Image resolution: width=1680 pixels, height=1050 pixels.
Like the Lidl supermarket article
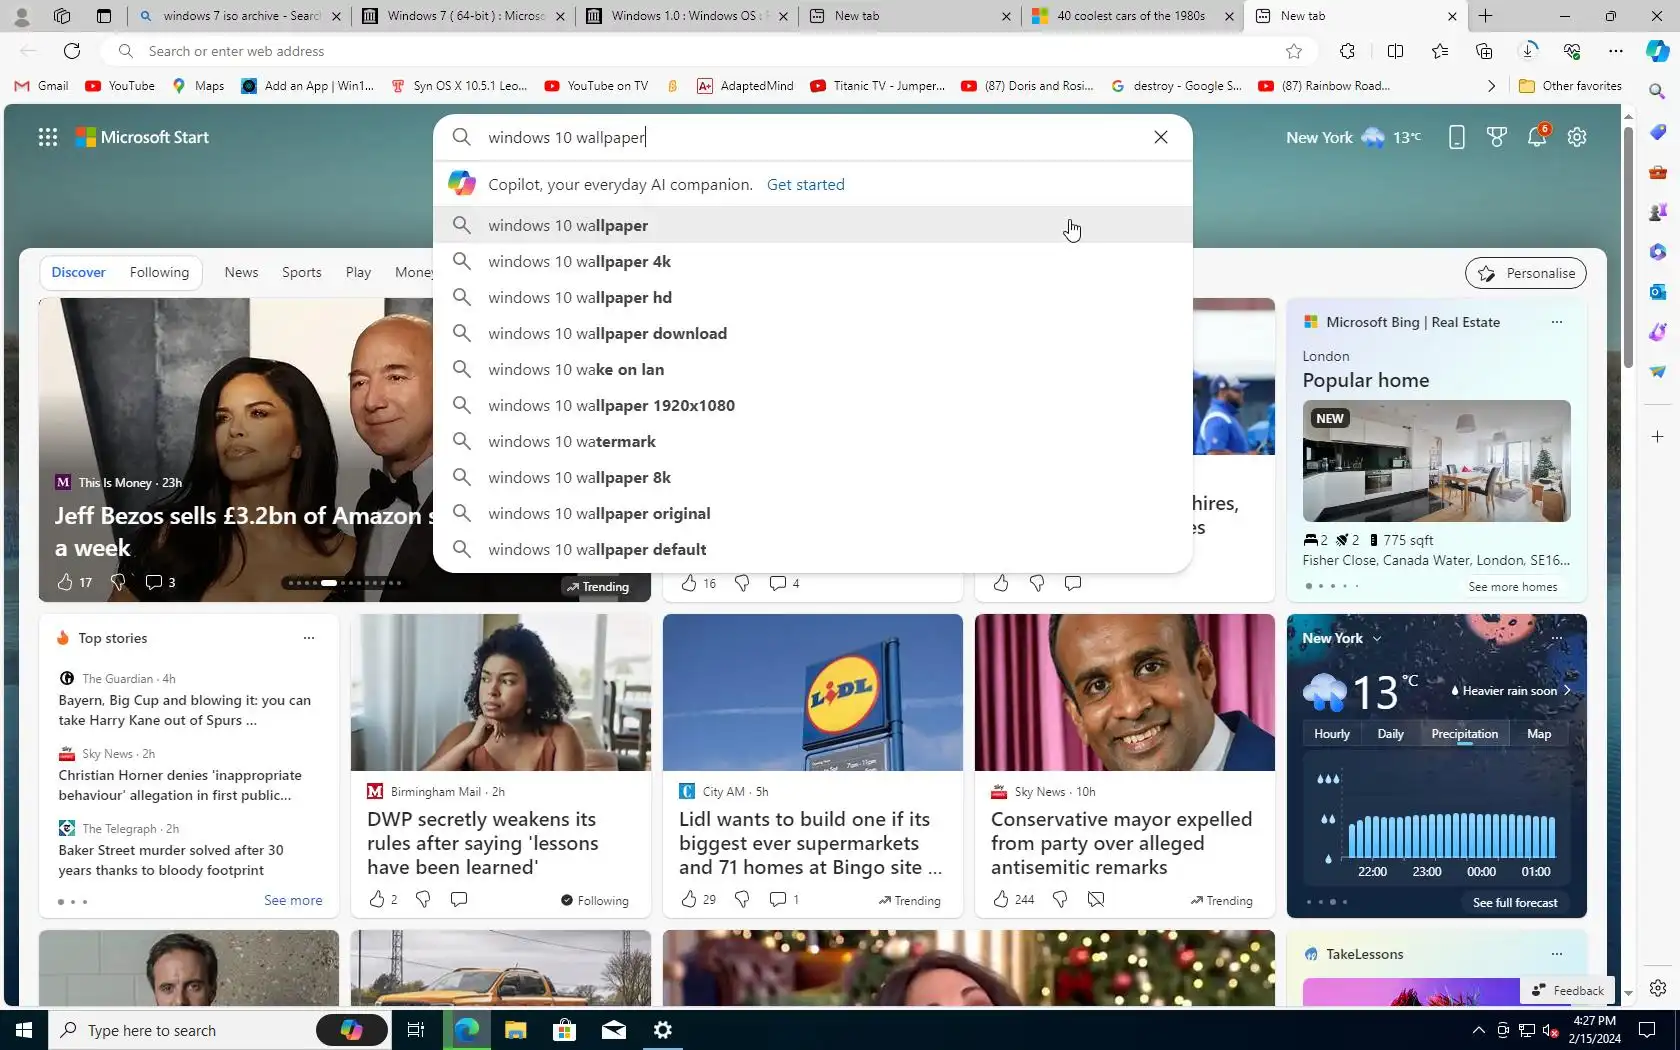[x=689, y=899]
